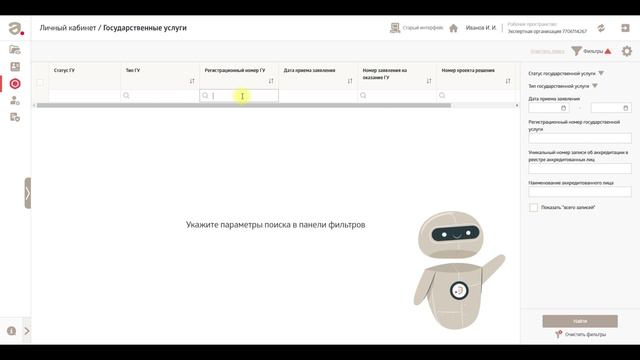The height and width of the screenshot is (360, 640).
Task: Expand sidebar using the chevron next to info icon
Action: [27, 331]
